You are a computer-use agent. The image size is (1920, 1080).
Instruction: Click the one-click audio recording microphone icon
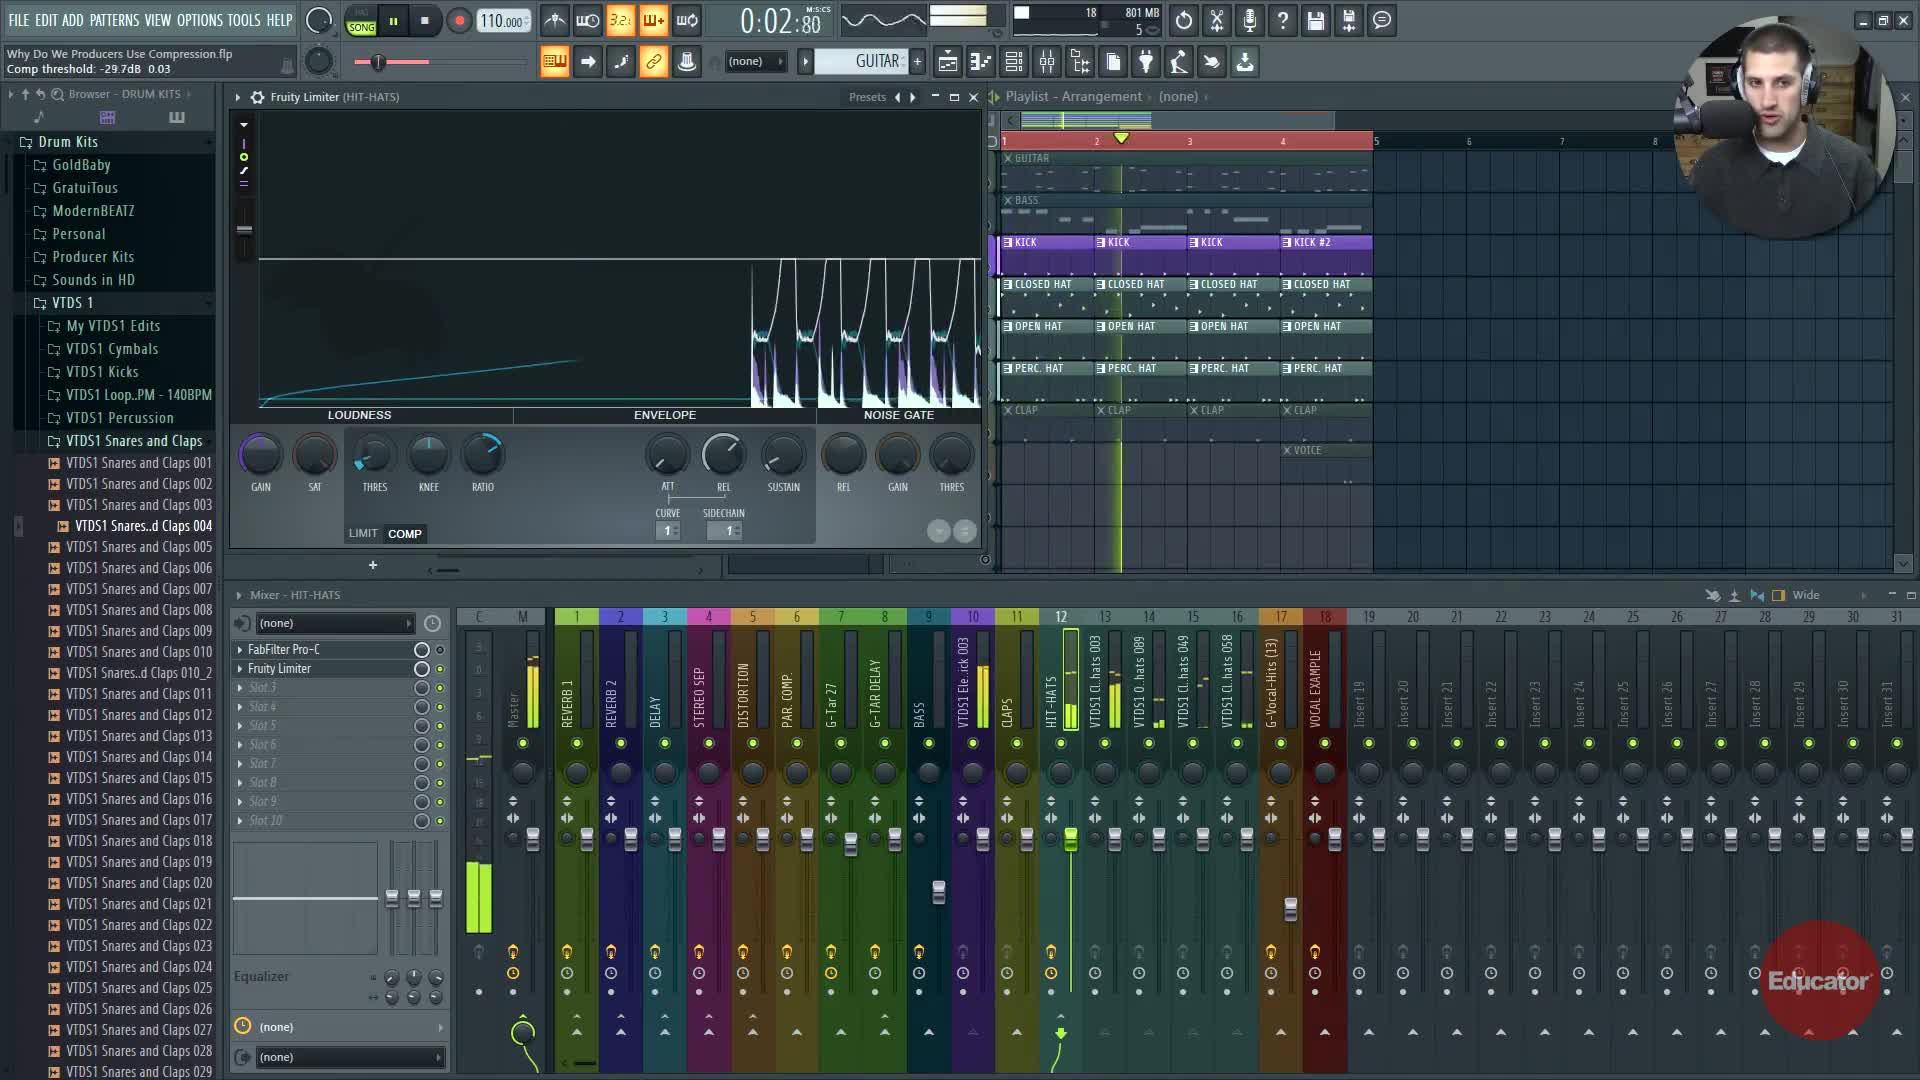point(1249,21)
